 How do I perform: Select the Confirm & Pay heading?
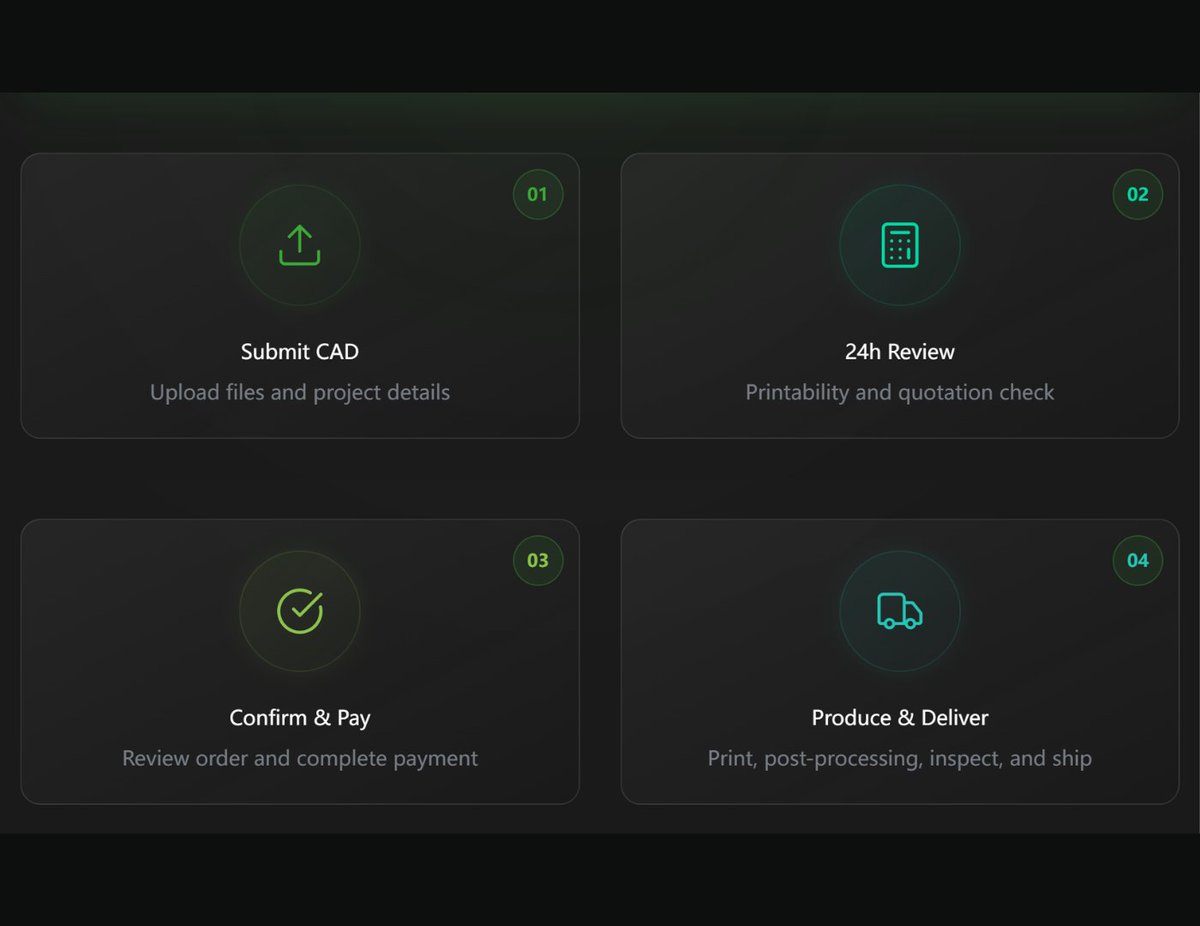click(x=300, y=718)
